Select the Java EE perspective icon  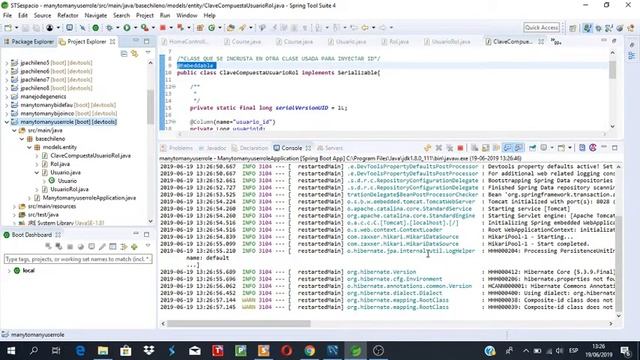[x=587, y=28]
